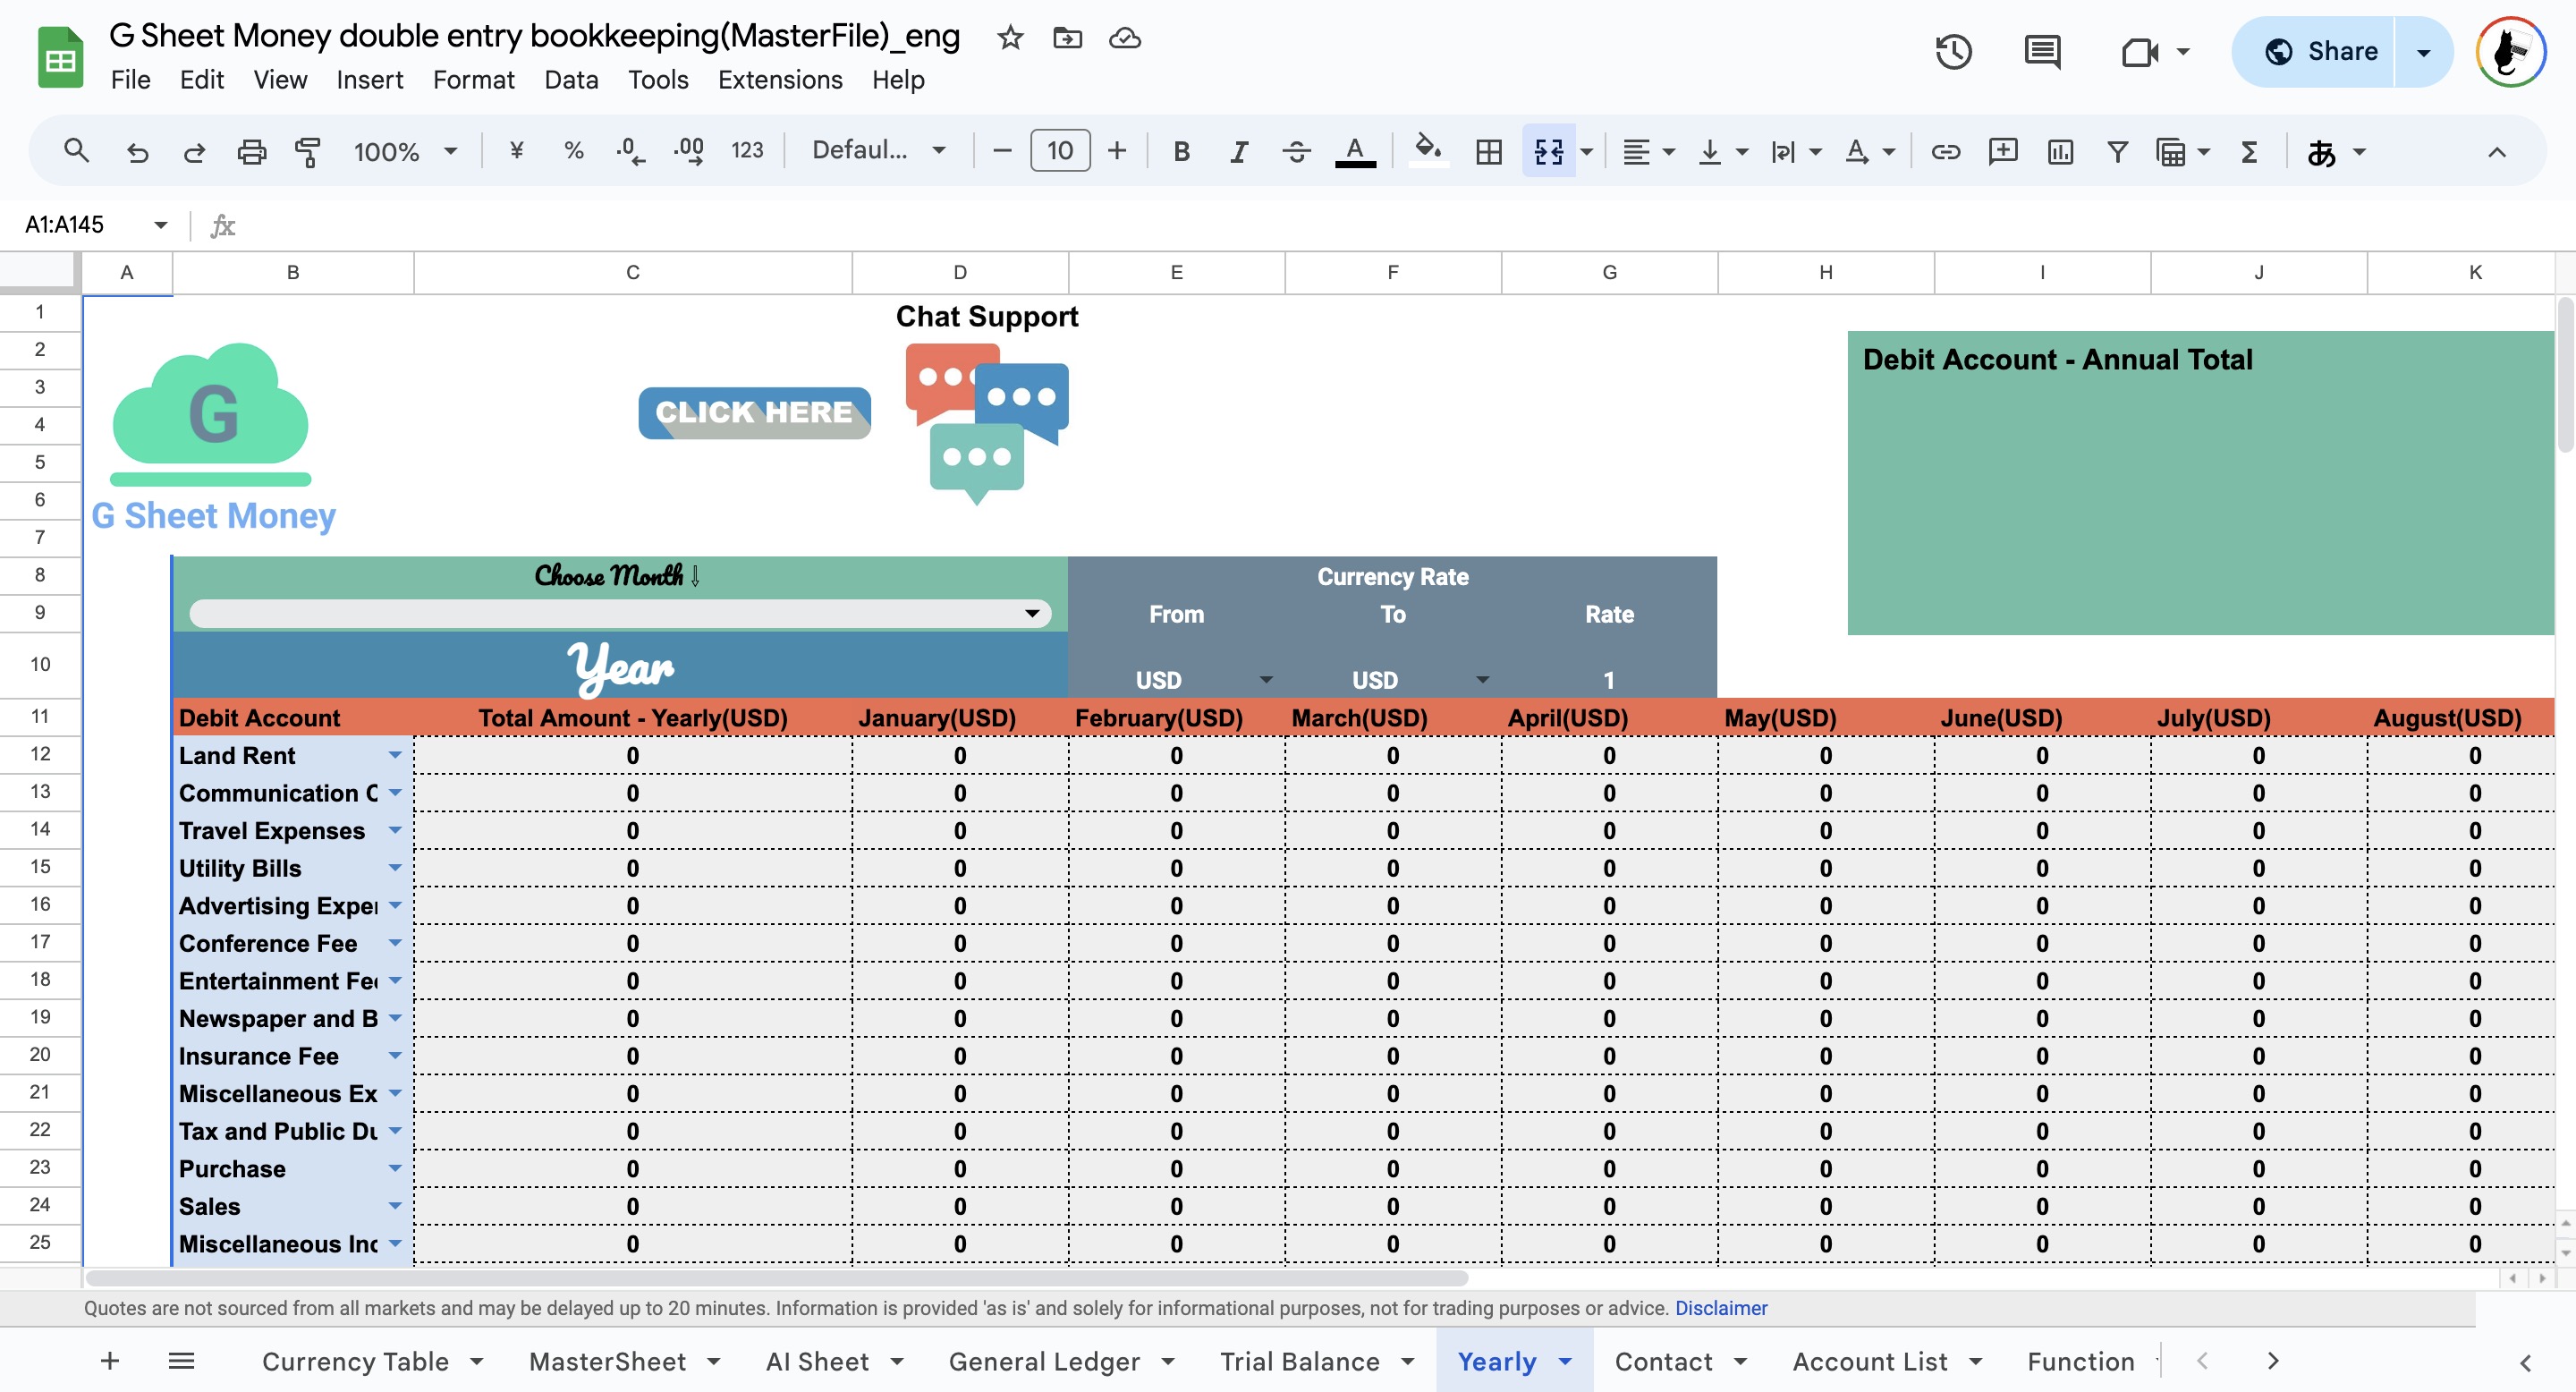This screenshot has width=2576, height=1392.
Task: Open the zoom 100% dropdown
Action: [x=404, y=152]
